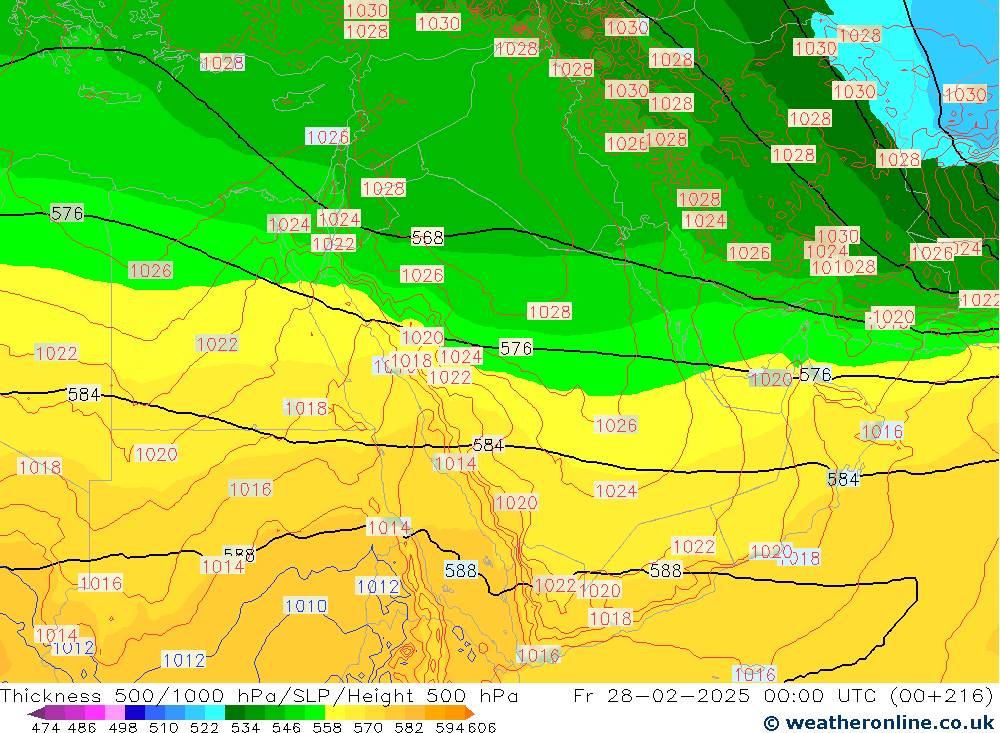Click the 570 legend value

[367, 727]
